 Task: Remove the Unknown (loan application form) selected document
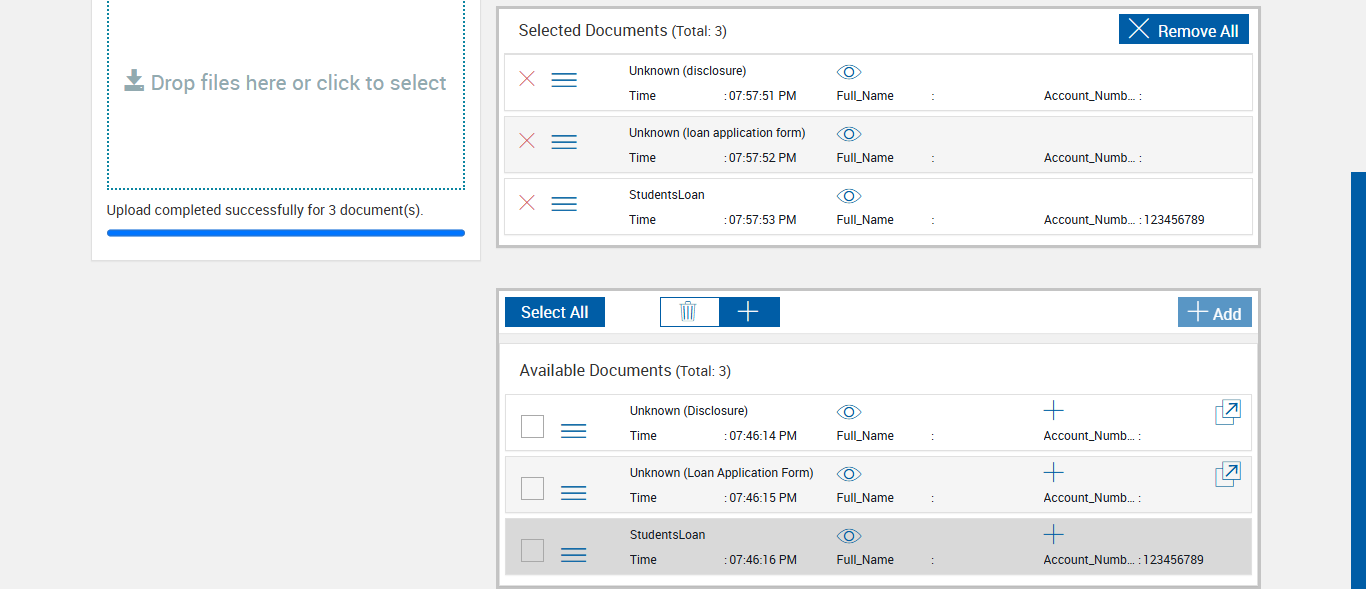(527, 141)
